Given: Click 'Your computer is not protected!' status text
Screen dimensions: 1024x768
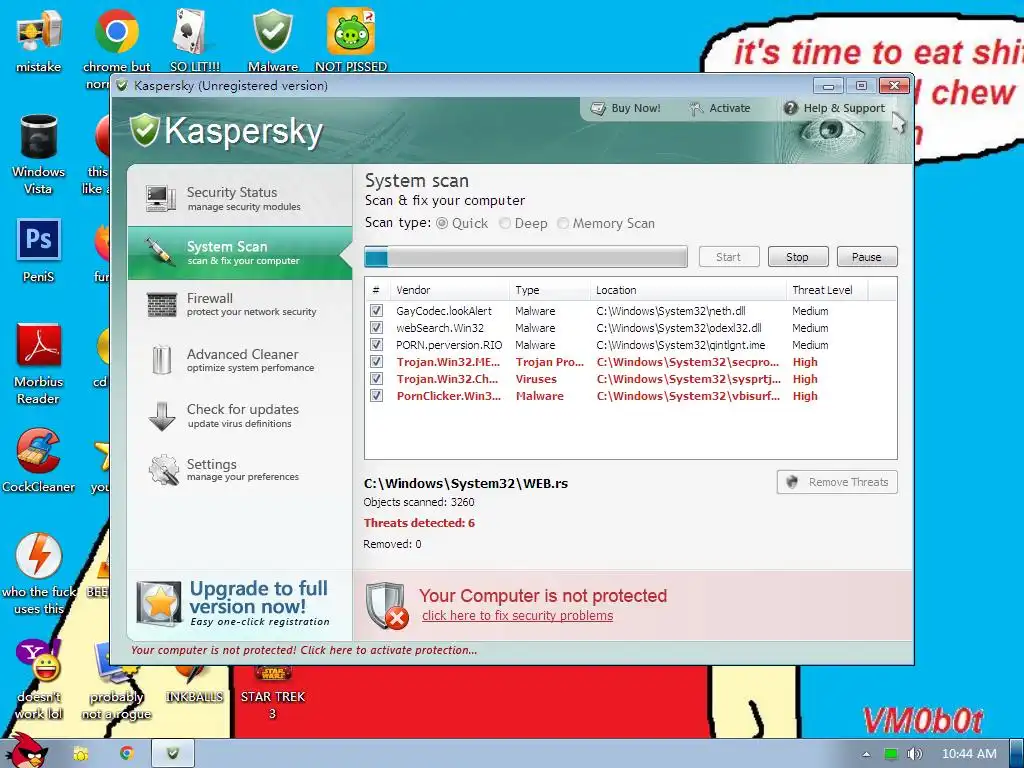Looking at the screenshot, I should point(304,650).
